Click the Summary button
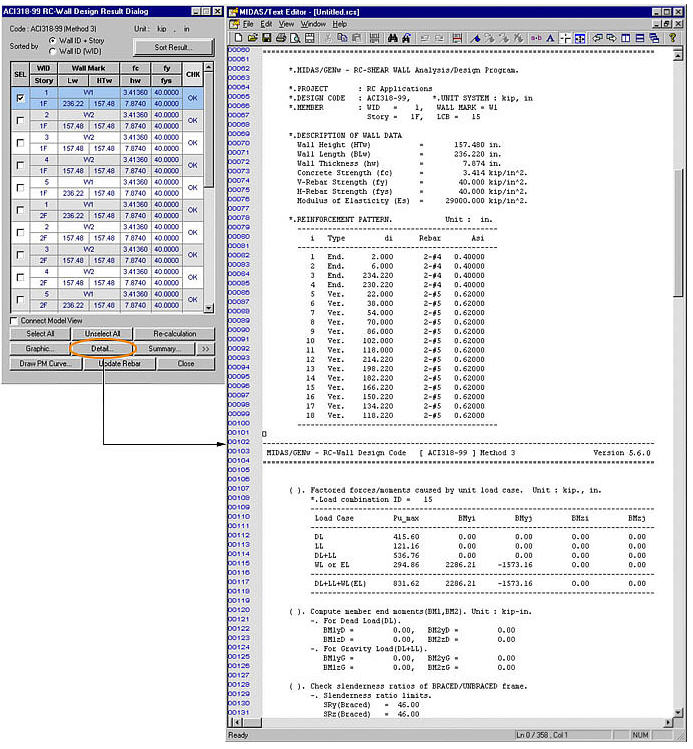This screenshot has height=749, width=693. (x=164, y=349)
